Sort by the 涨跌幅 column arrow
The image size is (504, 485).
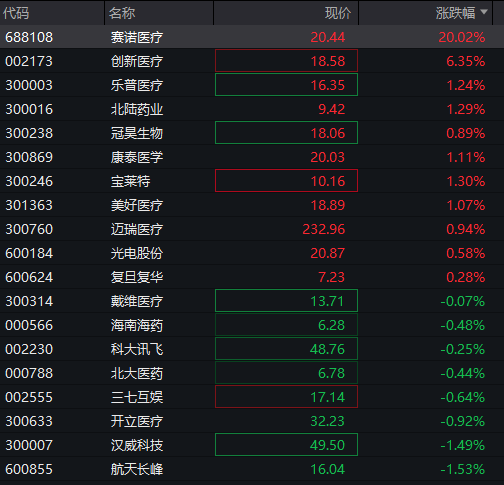point(484,12)
